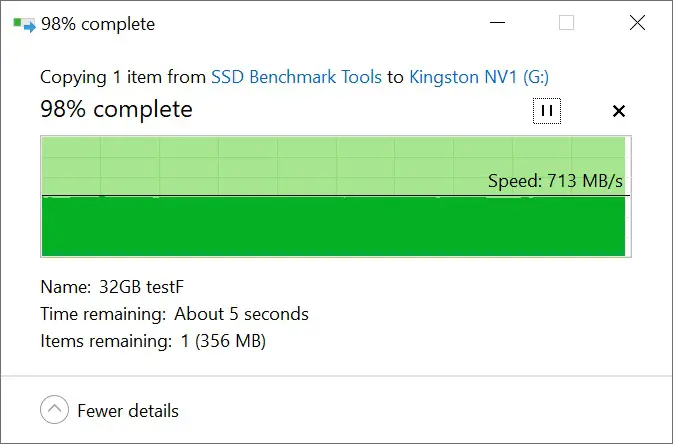Open the SSD Benchmark Tools source link
Screen dimensions: 673x444
pyautogui.click(x=296, y=77)
